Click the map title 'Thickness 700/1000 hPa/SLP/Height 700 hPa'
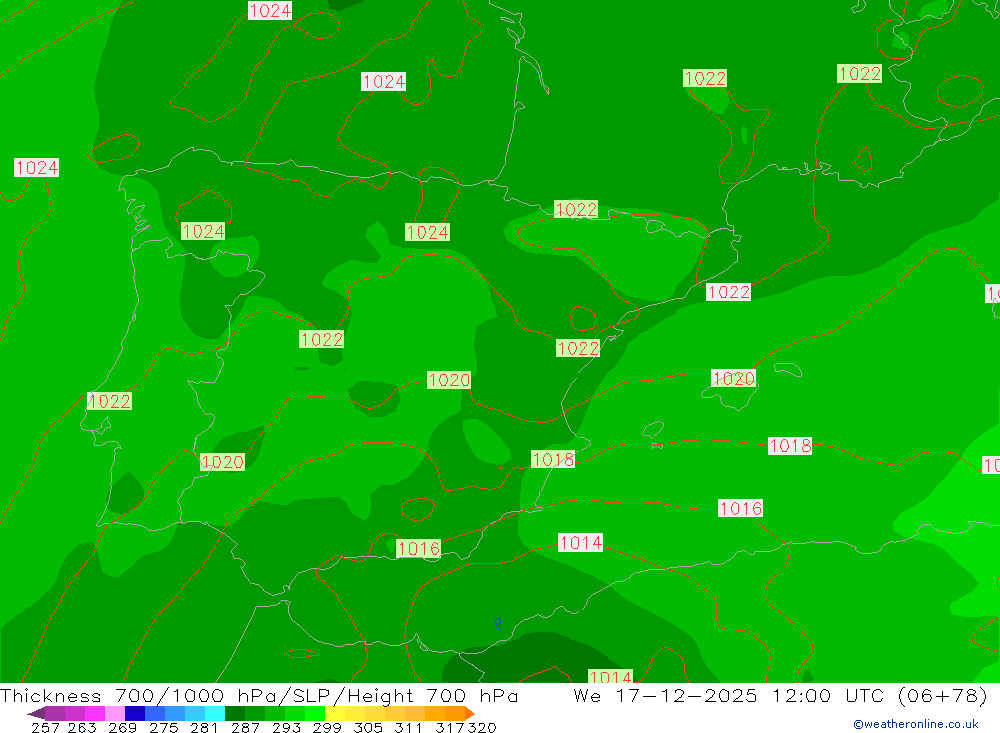 (259, 695)
